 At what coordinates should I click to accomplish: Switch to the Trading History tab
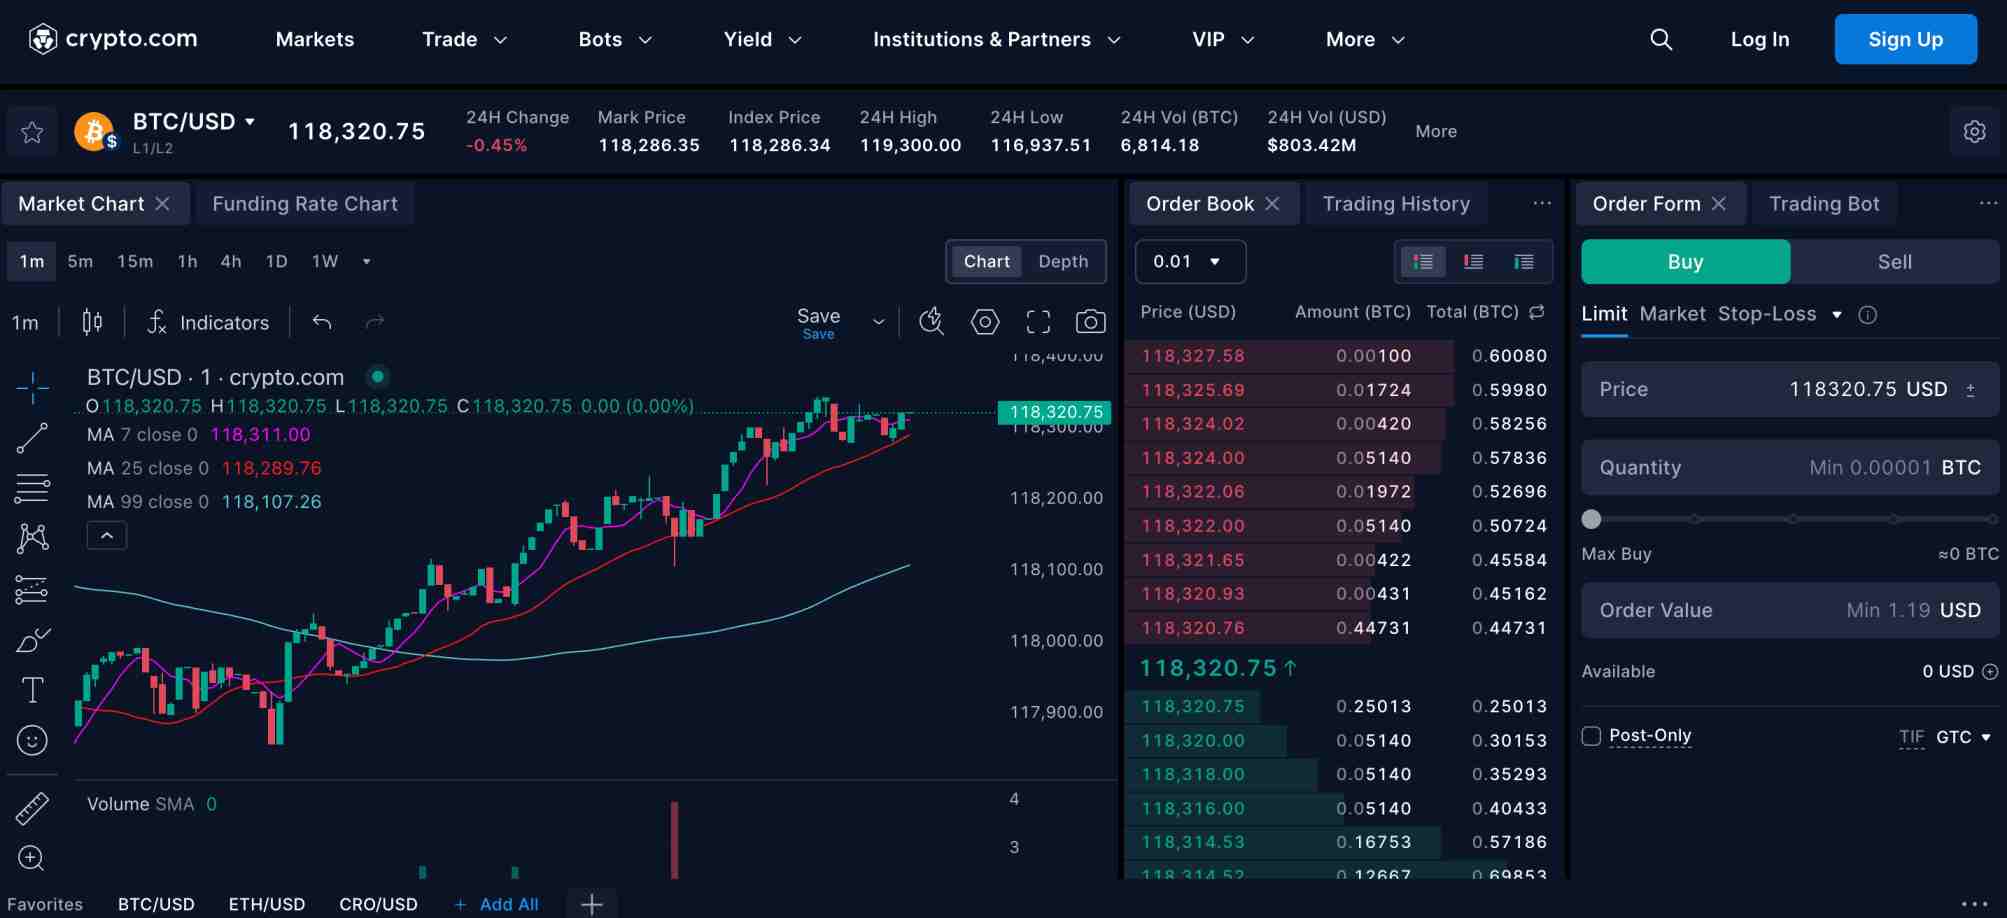[x=1396, y=203]
